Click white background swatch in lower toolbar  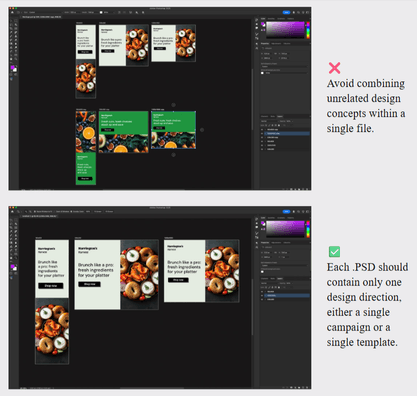tap(15, 269)
